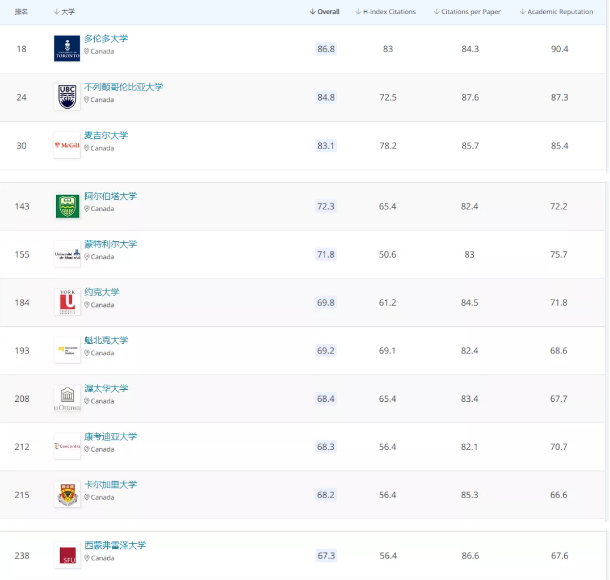Select overall score 86.8 cell

pos(326,49)
